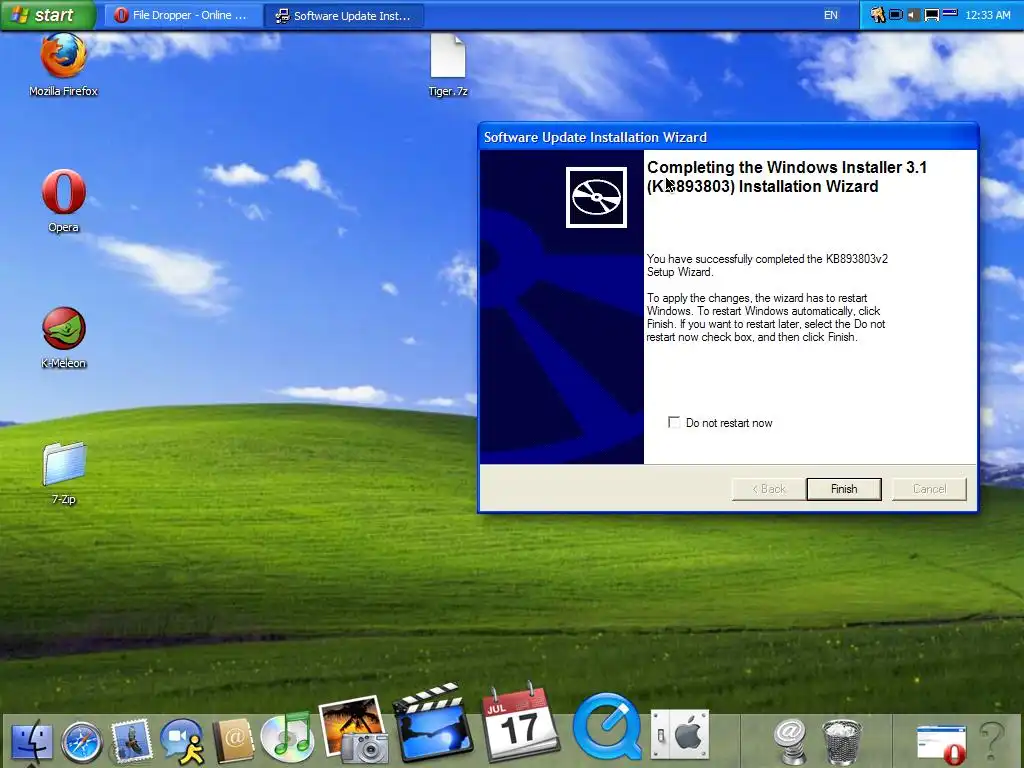
Task: Open QuickTime Player icon in dock
Action: 607,727
